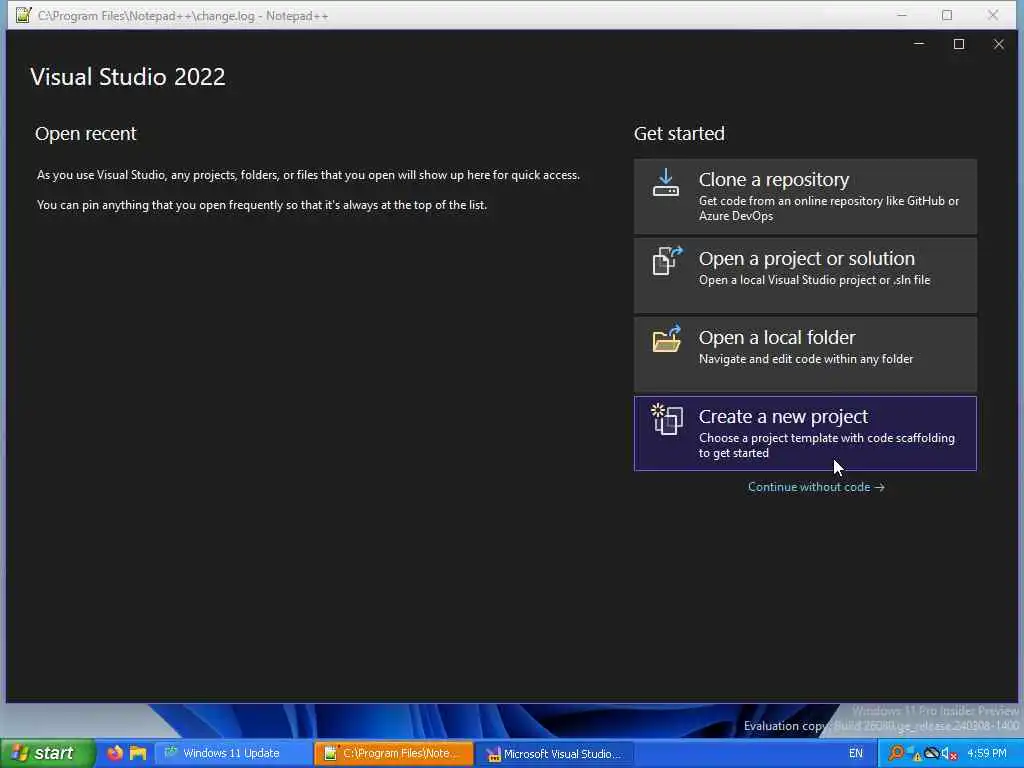This screenshot has width=1024, height=768.
Task: Click the Create a new project icon
Action: point(667,419)
